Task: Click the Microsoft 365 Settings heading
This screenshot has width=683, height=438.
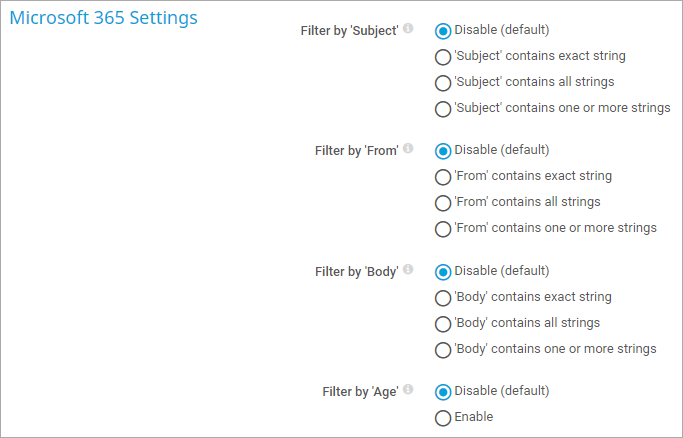Action: tap(104, 18)
